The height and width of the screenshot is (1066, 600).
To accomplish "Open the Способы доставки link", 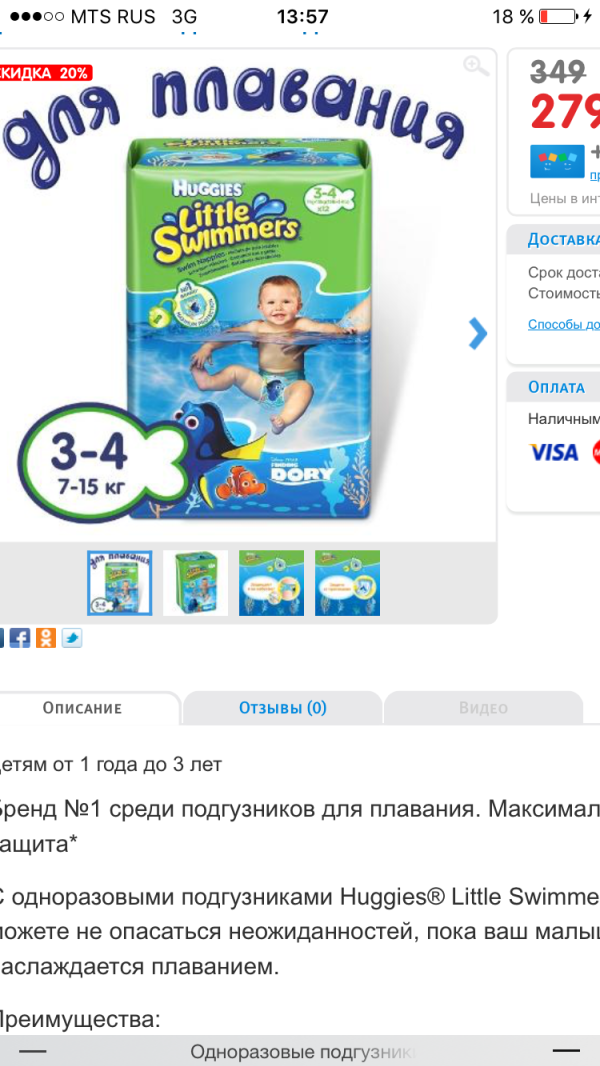I will click(x=564, y=324).
